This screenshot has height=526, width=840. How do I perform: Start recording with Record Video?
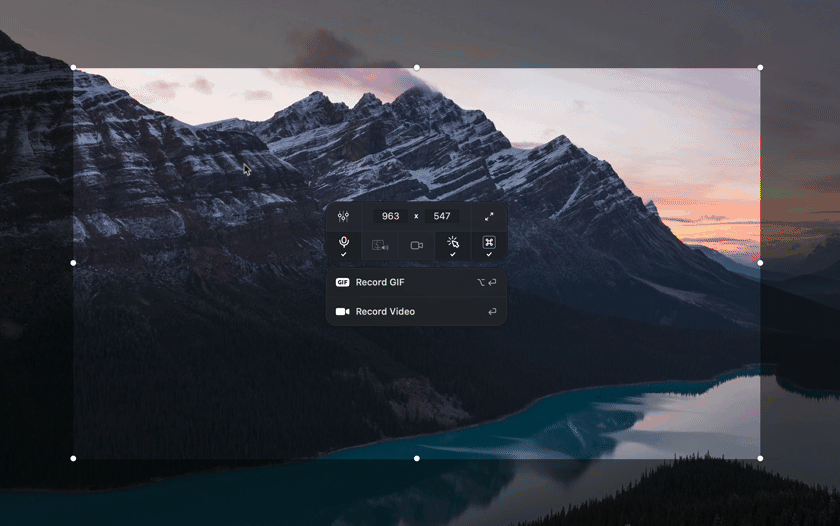coord(416,312)
